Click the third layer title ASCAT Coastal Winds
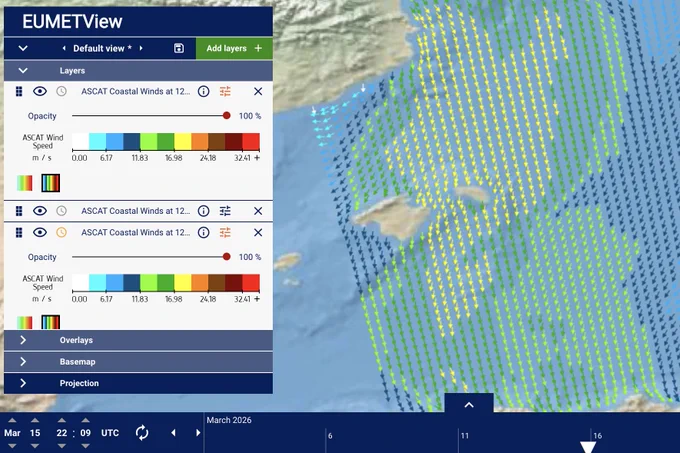 [x=135, y=232]
